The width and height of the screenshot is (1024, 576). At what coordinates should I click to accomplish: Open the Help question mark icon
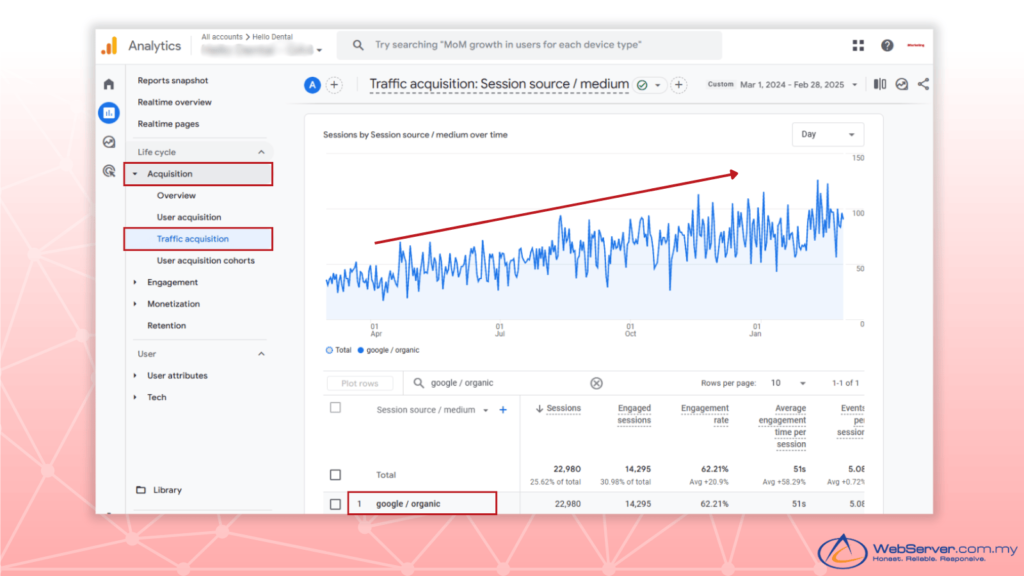coord(887,45)
